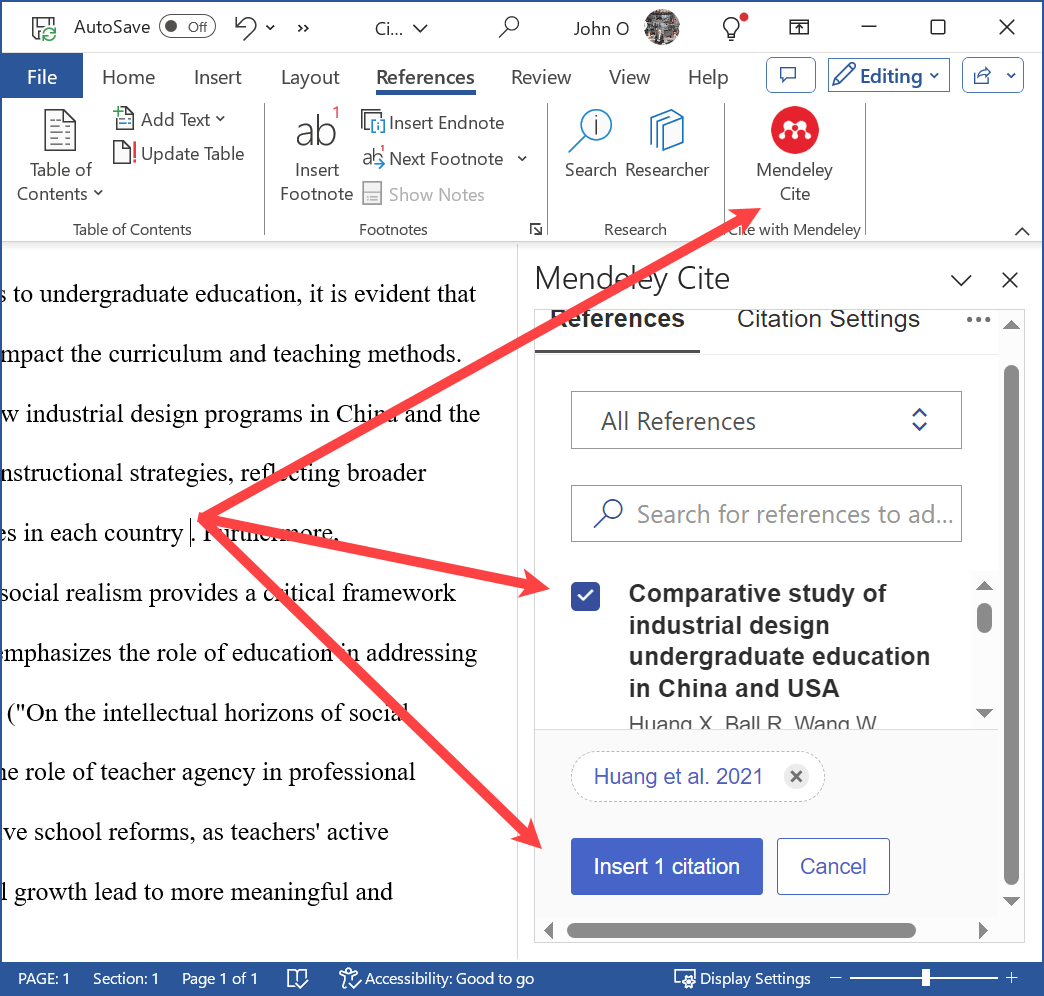Open the Mendeley Cite panel
Image resolution: width=1044 pixels, height=996 pixels.
[x=793, y=155]
